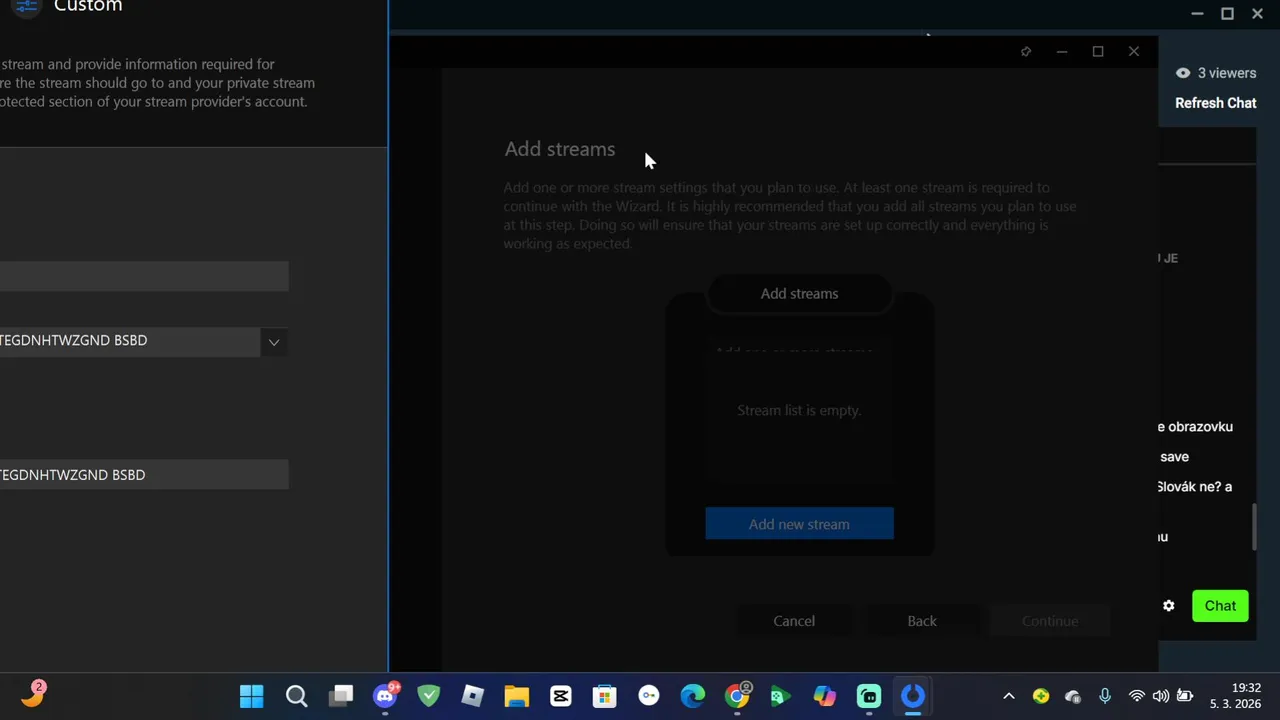The image size is (1280, 720).
Task: Open Roblox Studio from taskbar
Action: point(473,696)
